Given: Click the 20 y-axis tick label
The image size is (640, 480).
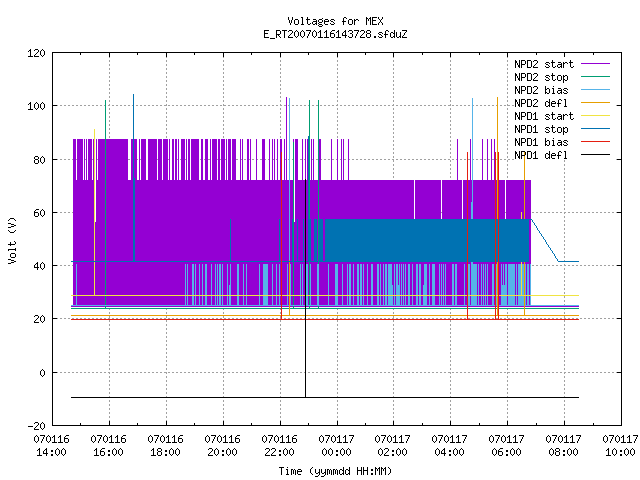Looking at the screenshot, I should [39, 319].
